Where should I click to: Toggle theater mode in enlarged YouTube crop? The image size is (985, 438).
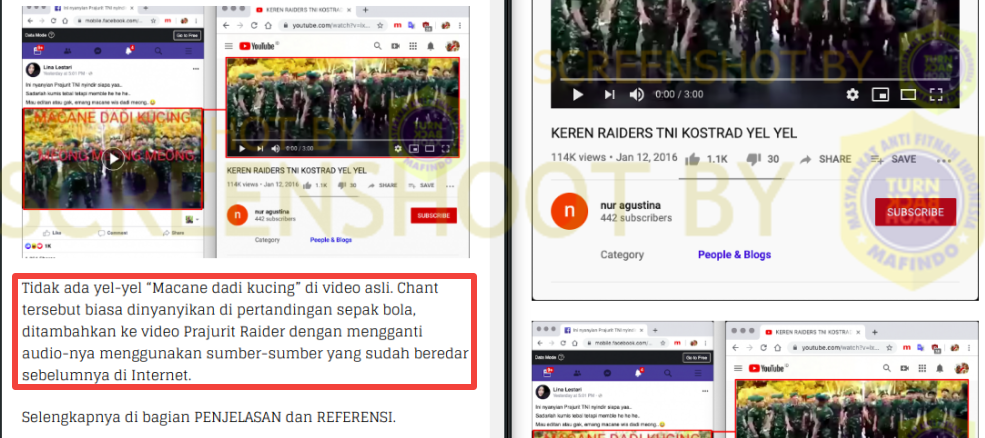click(x=908, y=94)
